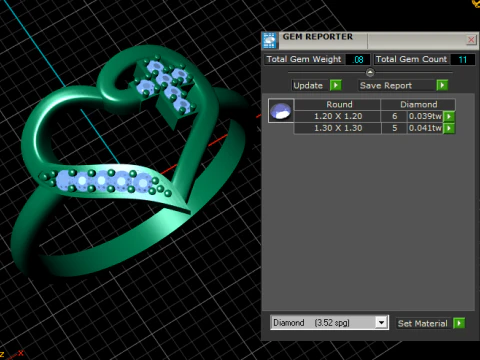This screenshot has height=360, width=480.
Task: Click the Total Gem Weight value field
Action: coord(358,60)
